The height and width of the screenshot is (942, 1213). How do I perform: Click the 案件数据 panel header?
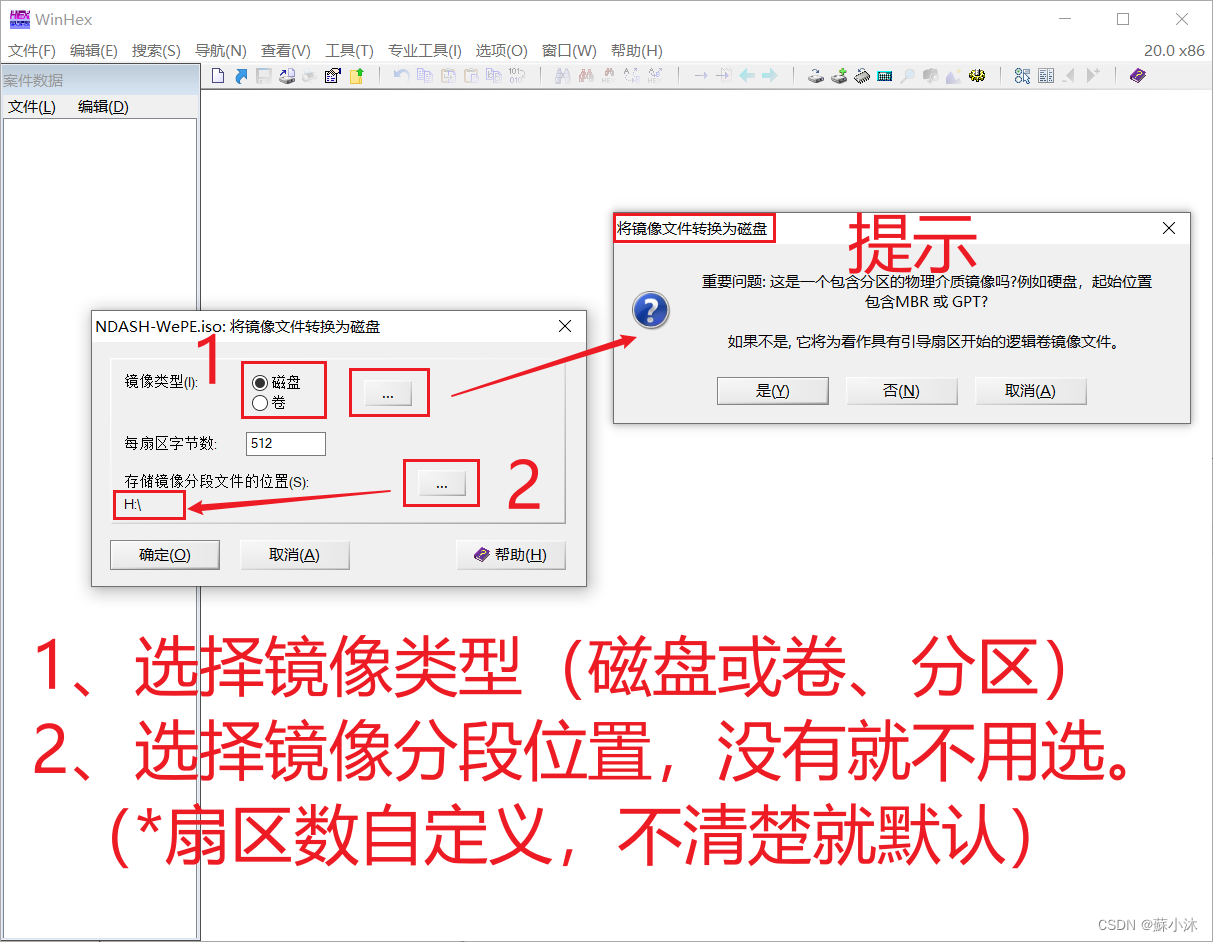pos(99,81)
